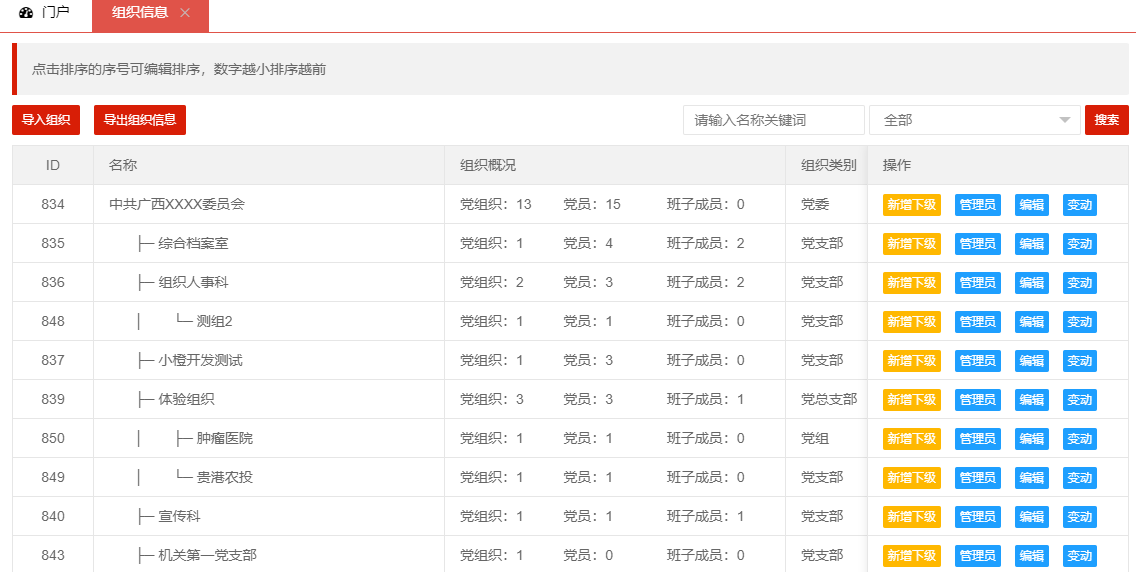
Task: Click the 导入组织 button
Action: 46,120
